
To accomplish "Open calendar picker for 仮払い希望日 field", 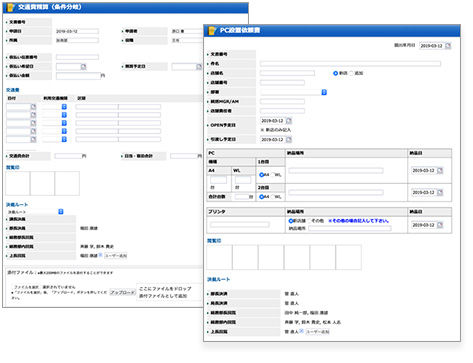I will (x=84, y=67).
